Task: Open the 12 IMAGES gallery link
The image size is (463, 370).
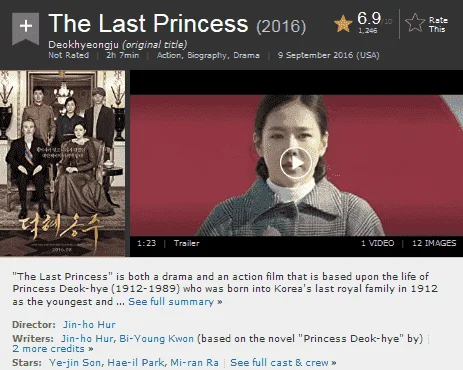Action: point(434,243)
